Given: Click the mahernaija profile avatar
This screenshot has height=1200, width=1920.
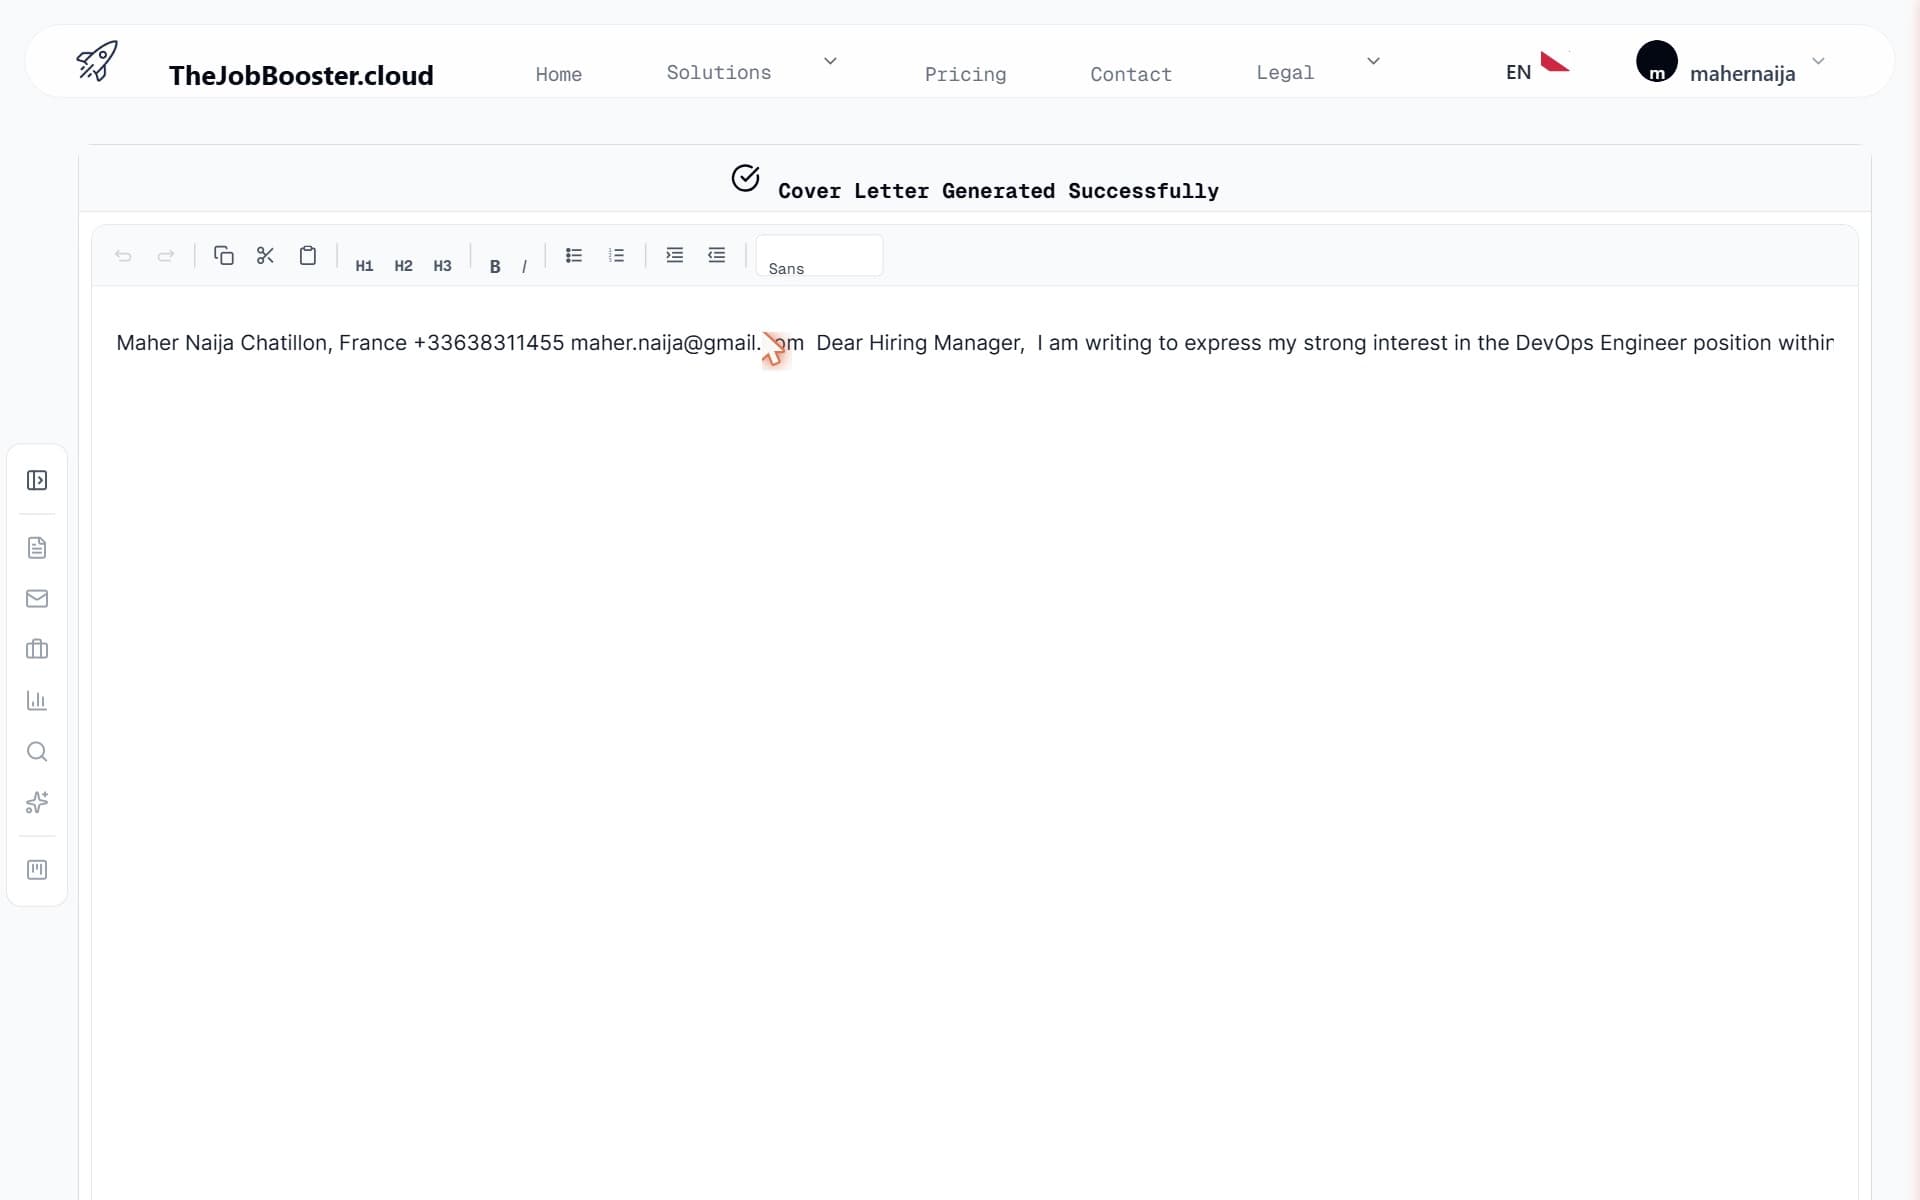Looking at the screenshot, I should 1656,61.
